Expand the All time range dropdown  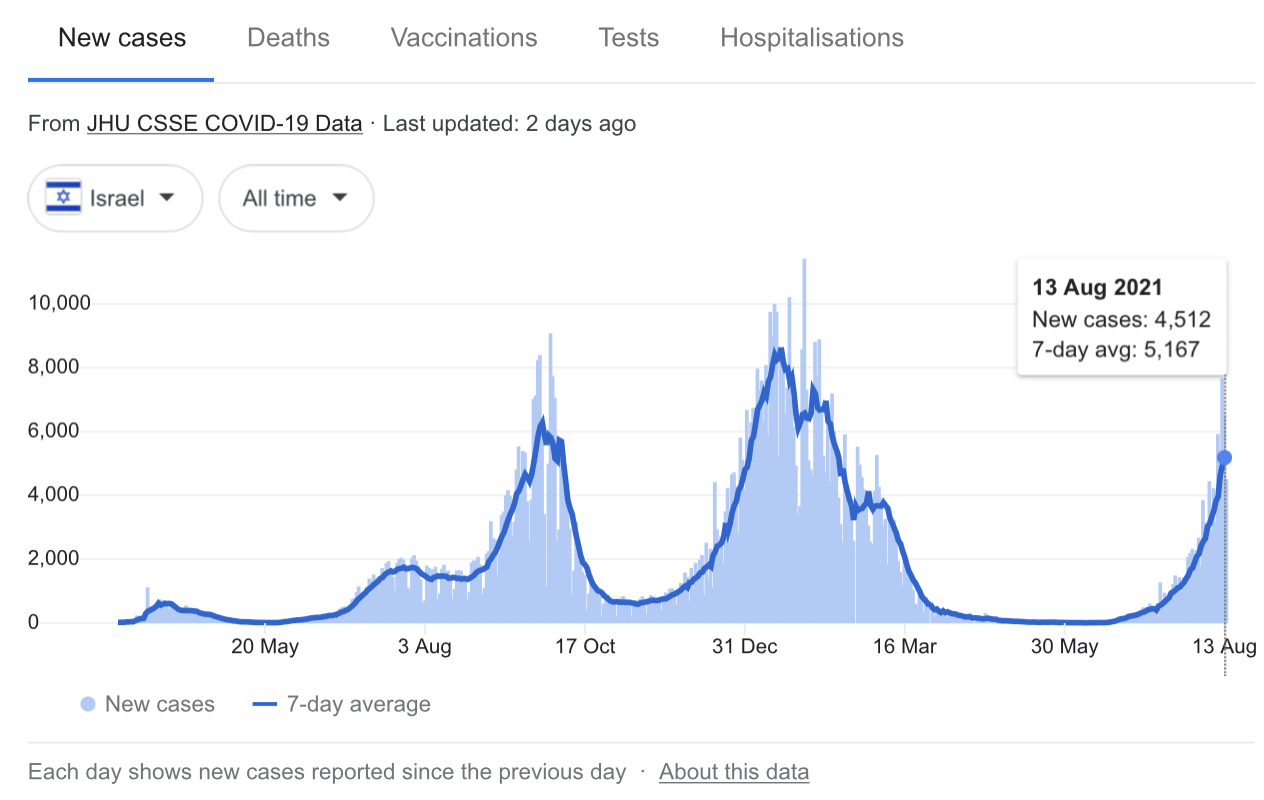[296, 198]
